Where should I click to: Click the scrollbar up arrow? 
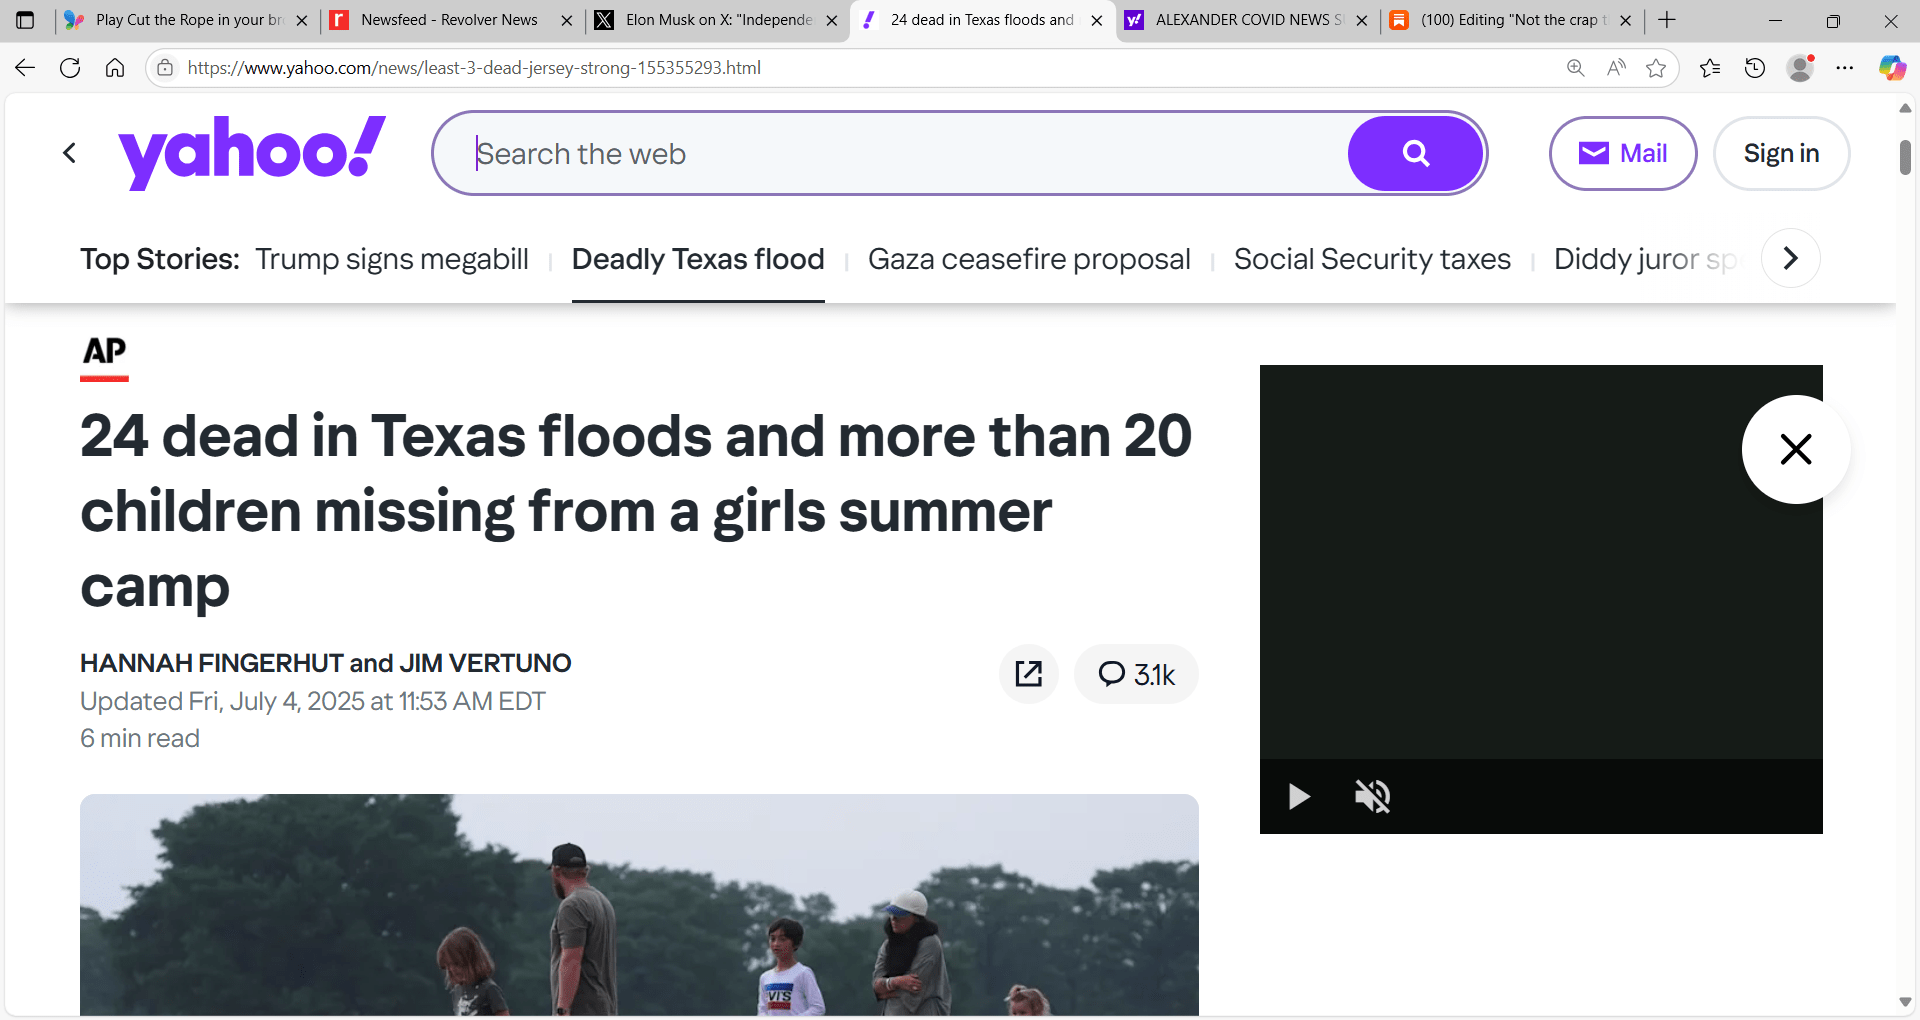pos(1905,108)
